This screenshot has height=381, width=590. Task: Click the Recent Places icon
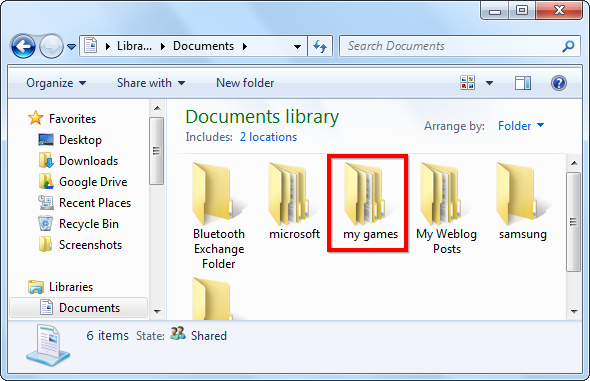click(46, 203)
